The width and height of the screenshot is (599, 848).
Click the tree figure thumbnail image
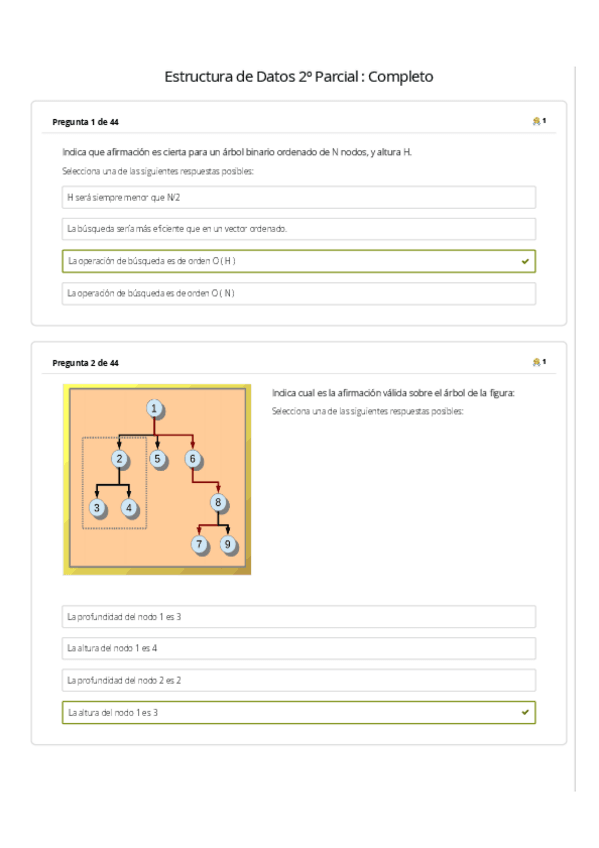157,477
